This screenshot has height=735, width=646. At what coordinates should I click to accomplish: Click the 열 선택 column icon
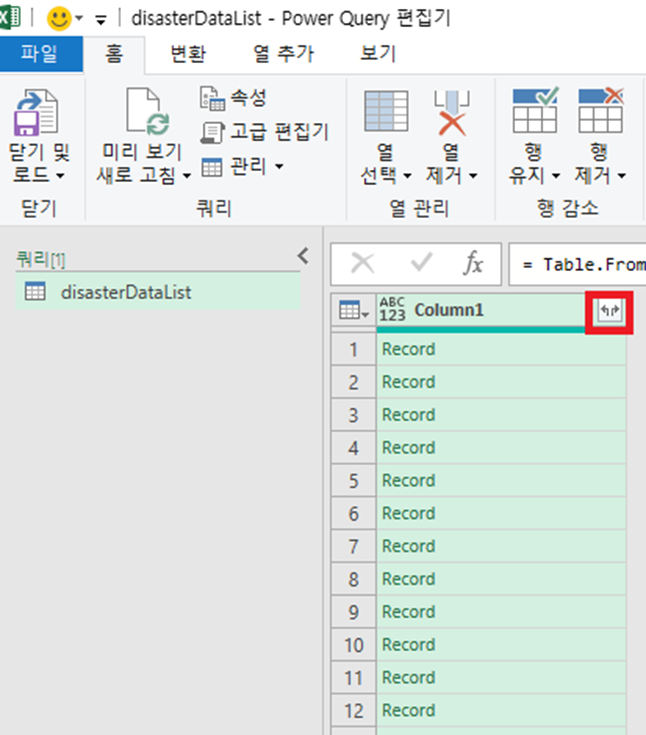click(x=386, y=111)
